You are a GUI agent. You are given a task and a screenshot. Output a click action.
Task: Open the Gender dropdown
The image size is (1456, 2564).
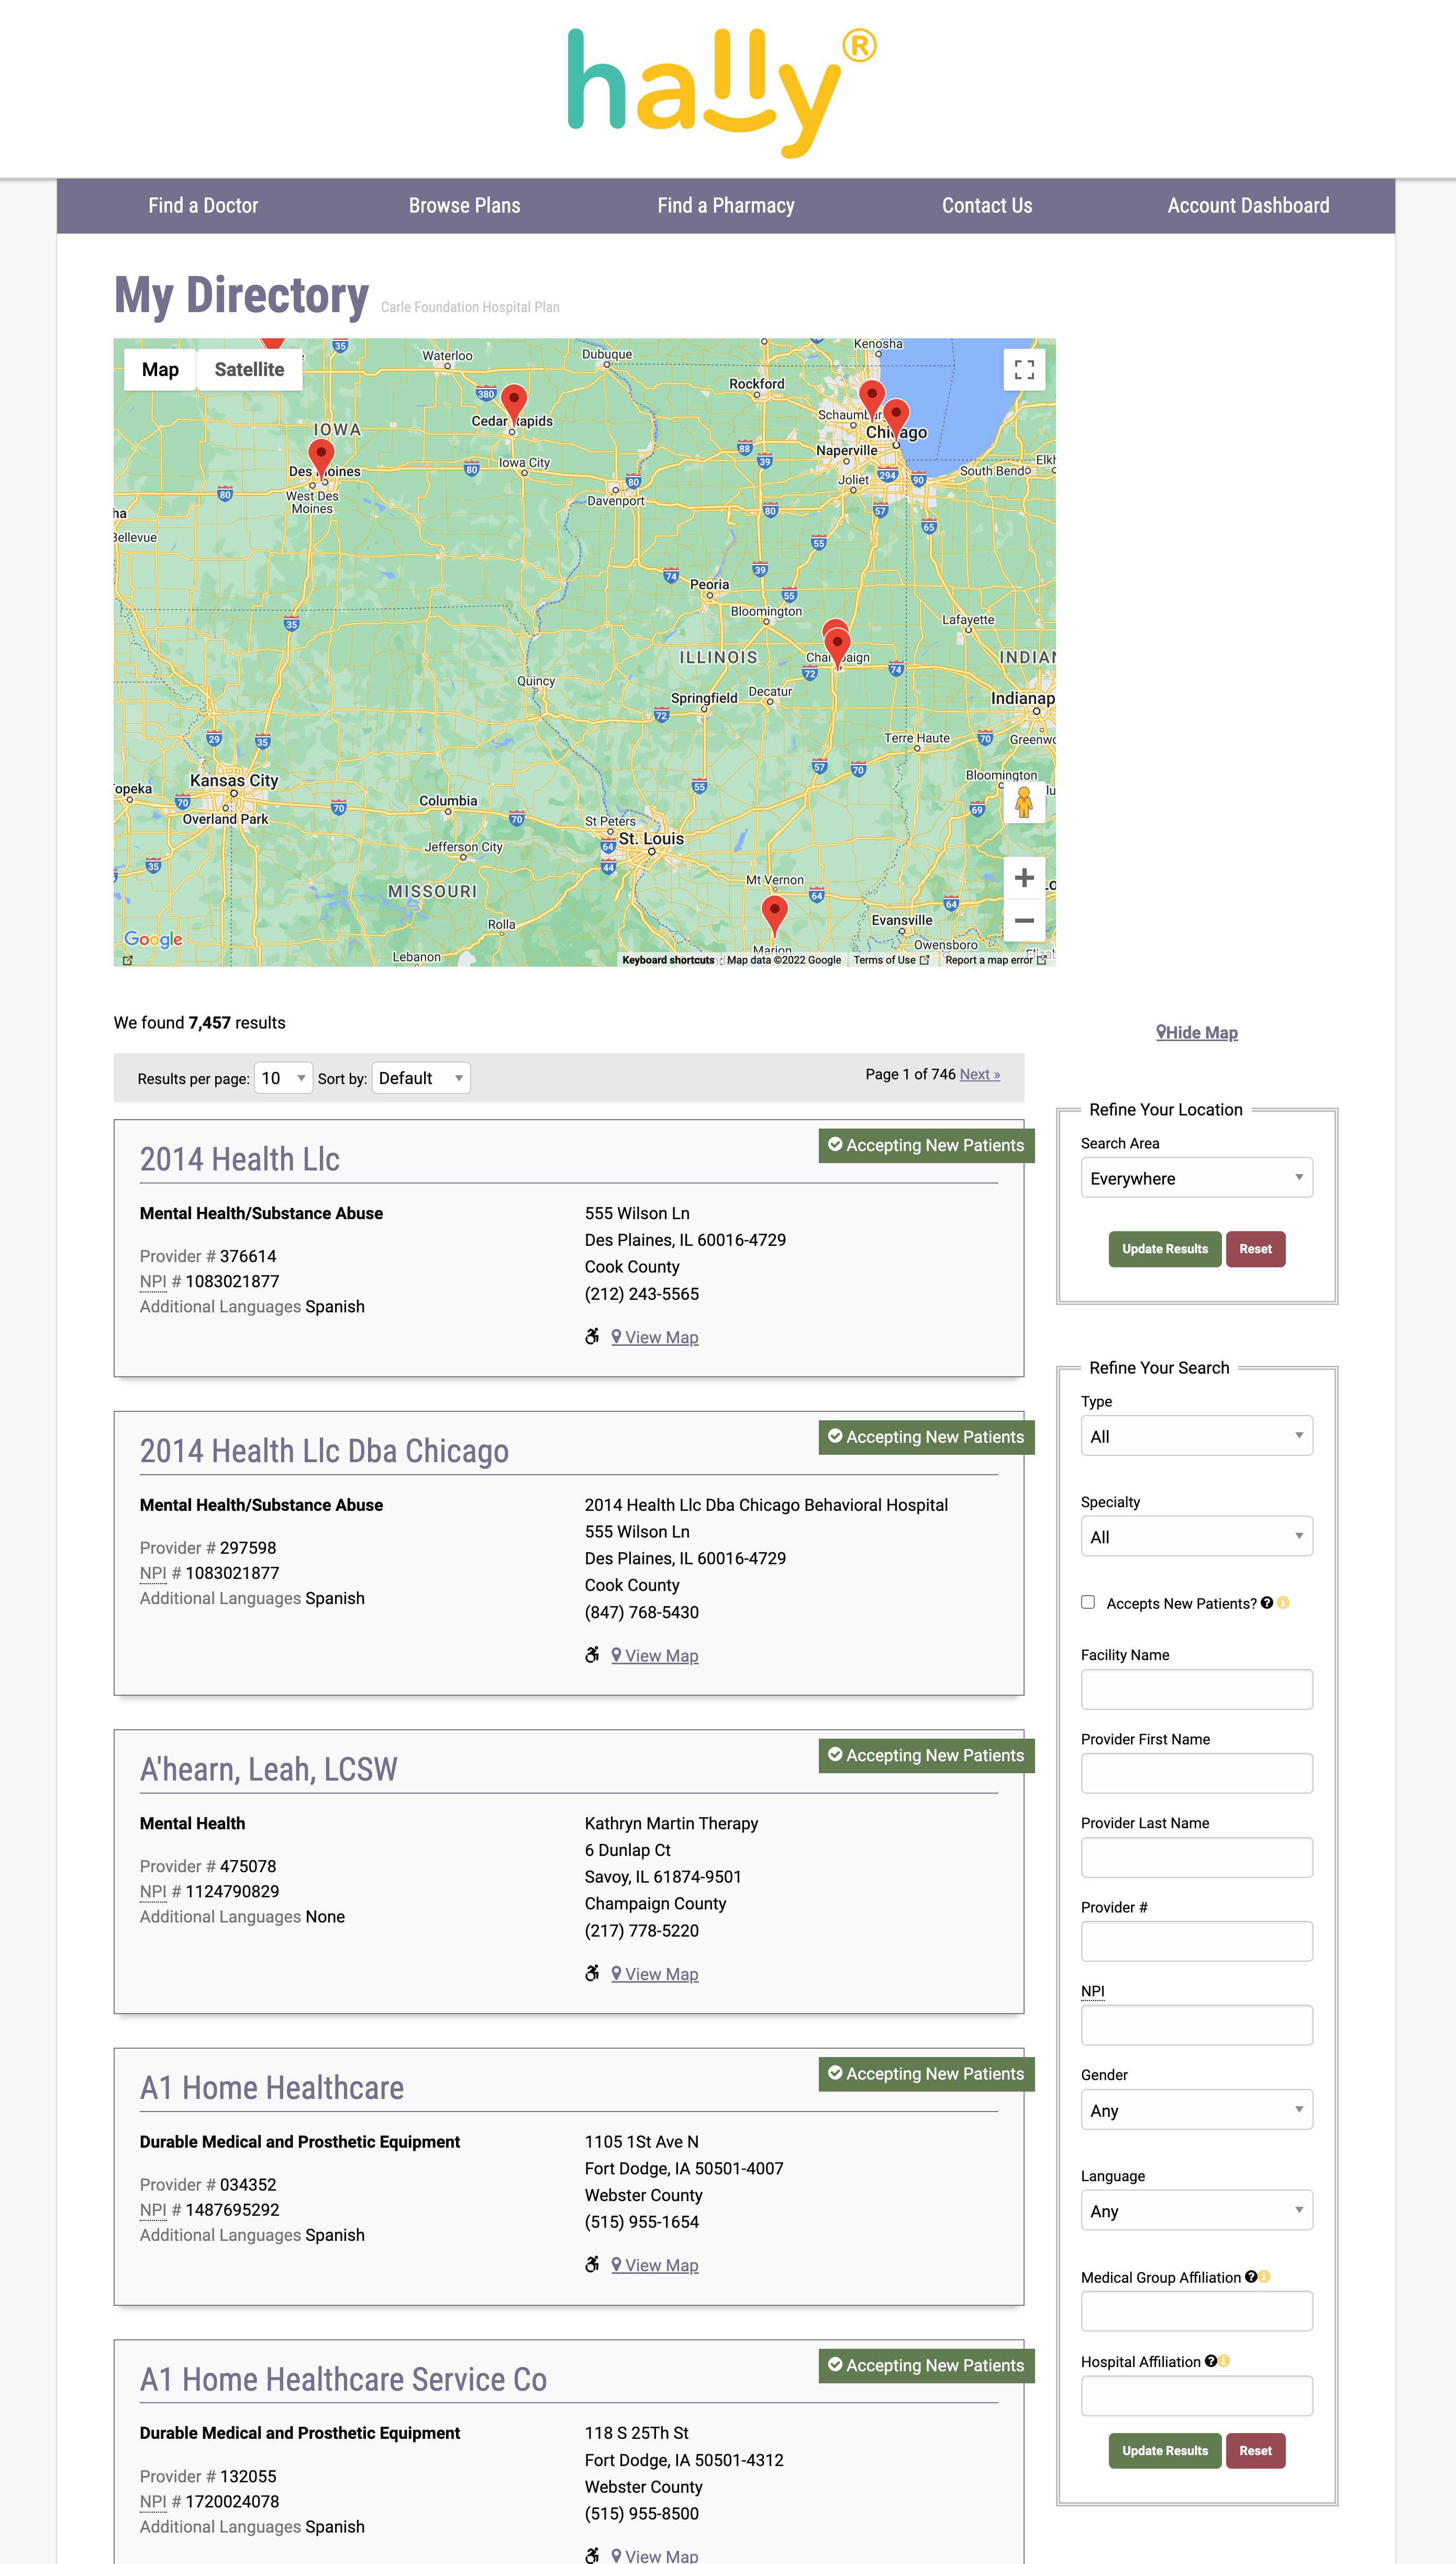pyautogui.click(x=1196, y=2110)
